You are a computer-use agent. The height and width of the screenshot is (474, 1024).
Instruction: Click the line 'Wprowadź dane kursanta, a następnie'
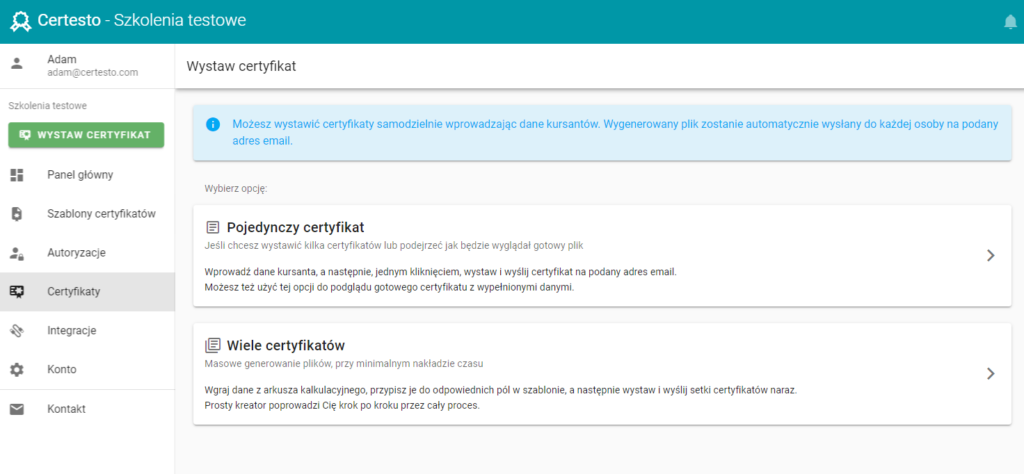coord(441,272)
